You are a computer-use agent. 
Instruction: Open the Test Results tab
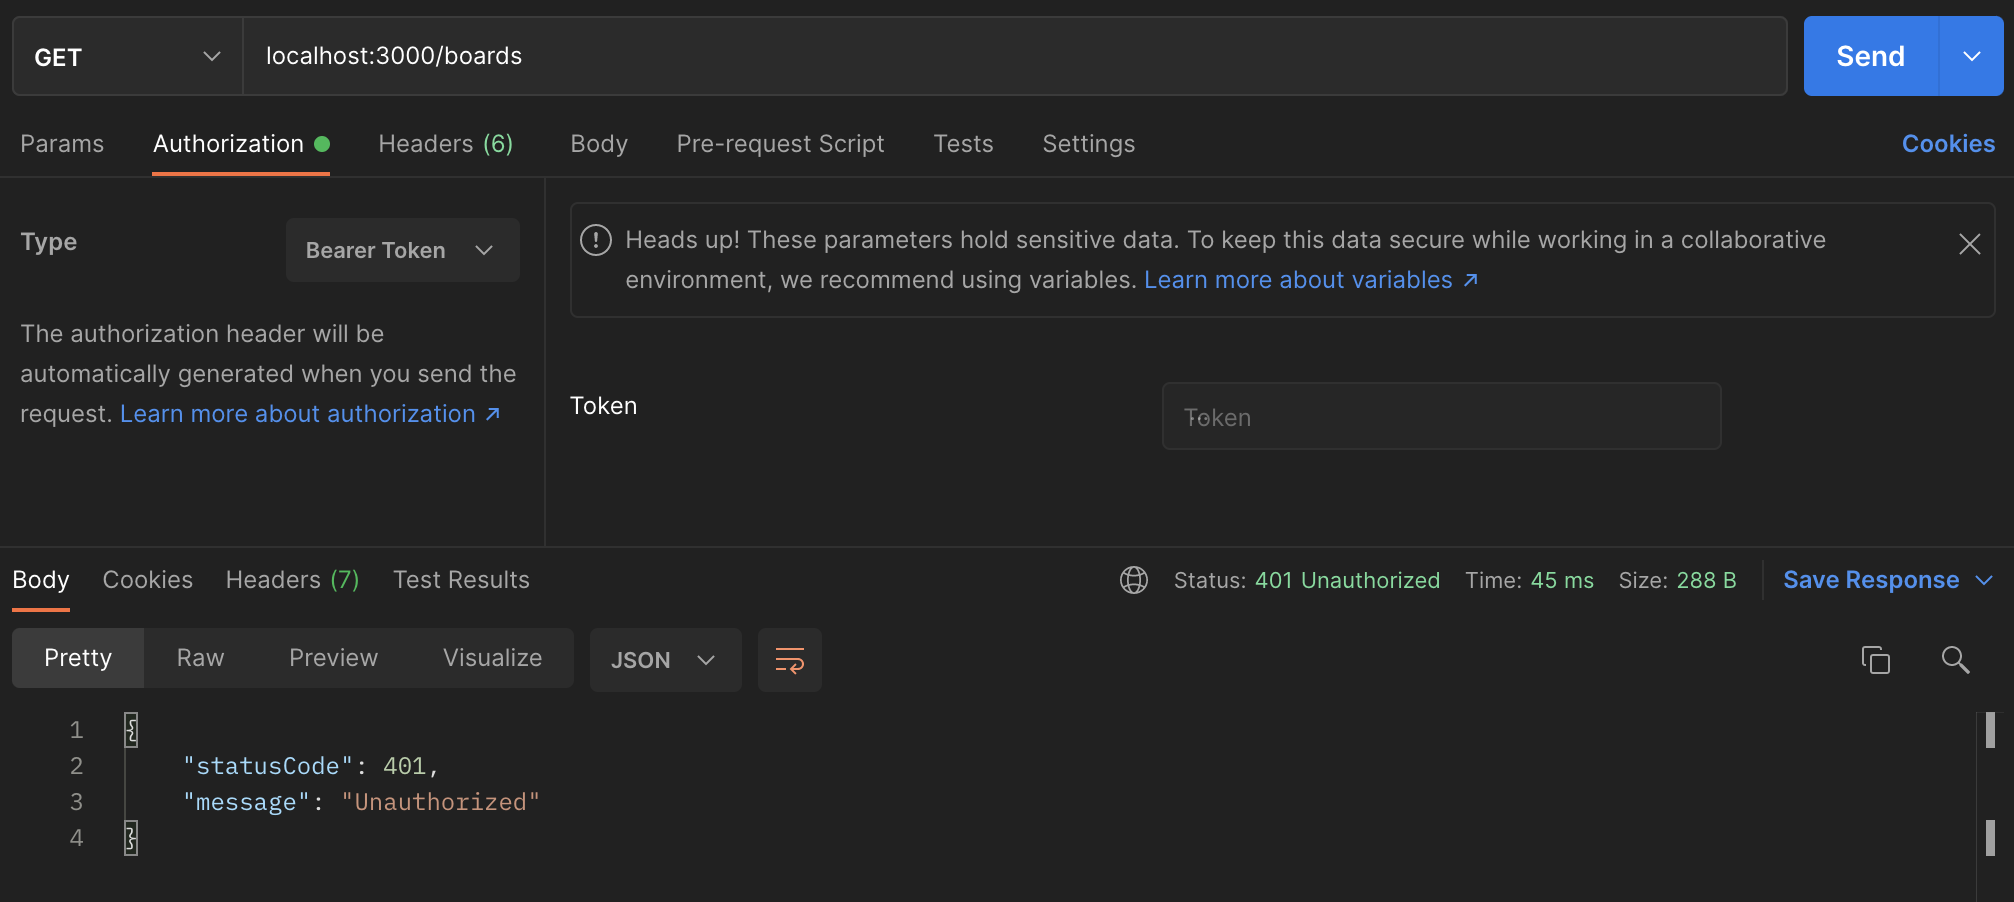[x=461, y=580]
